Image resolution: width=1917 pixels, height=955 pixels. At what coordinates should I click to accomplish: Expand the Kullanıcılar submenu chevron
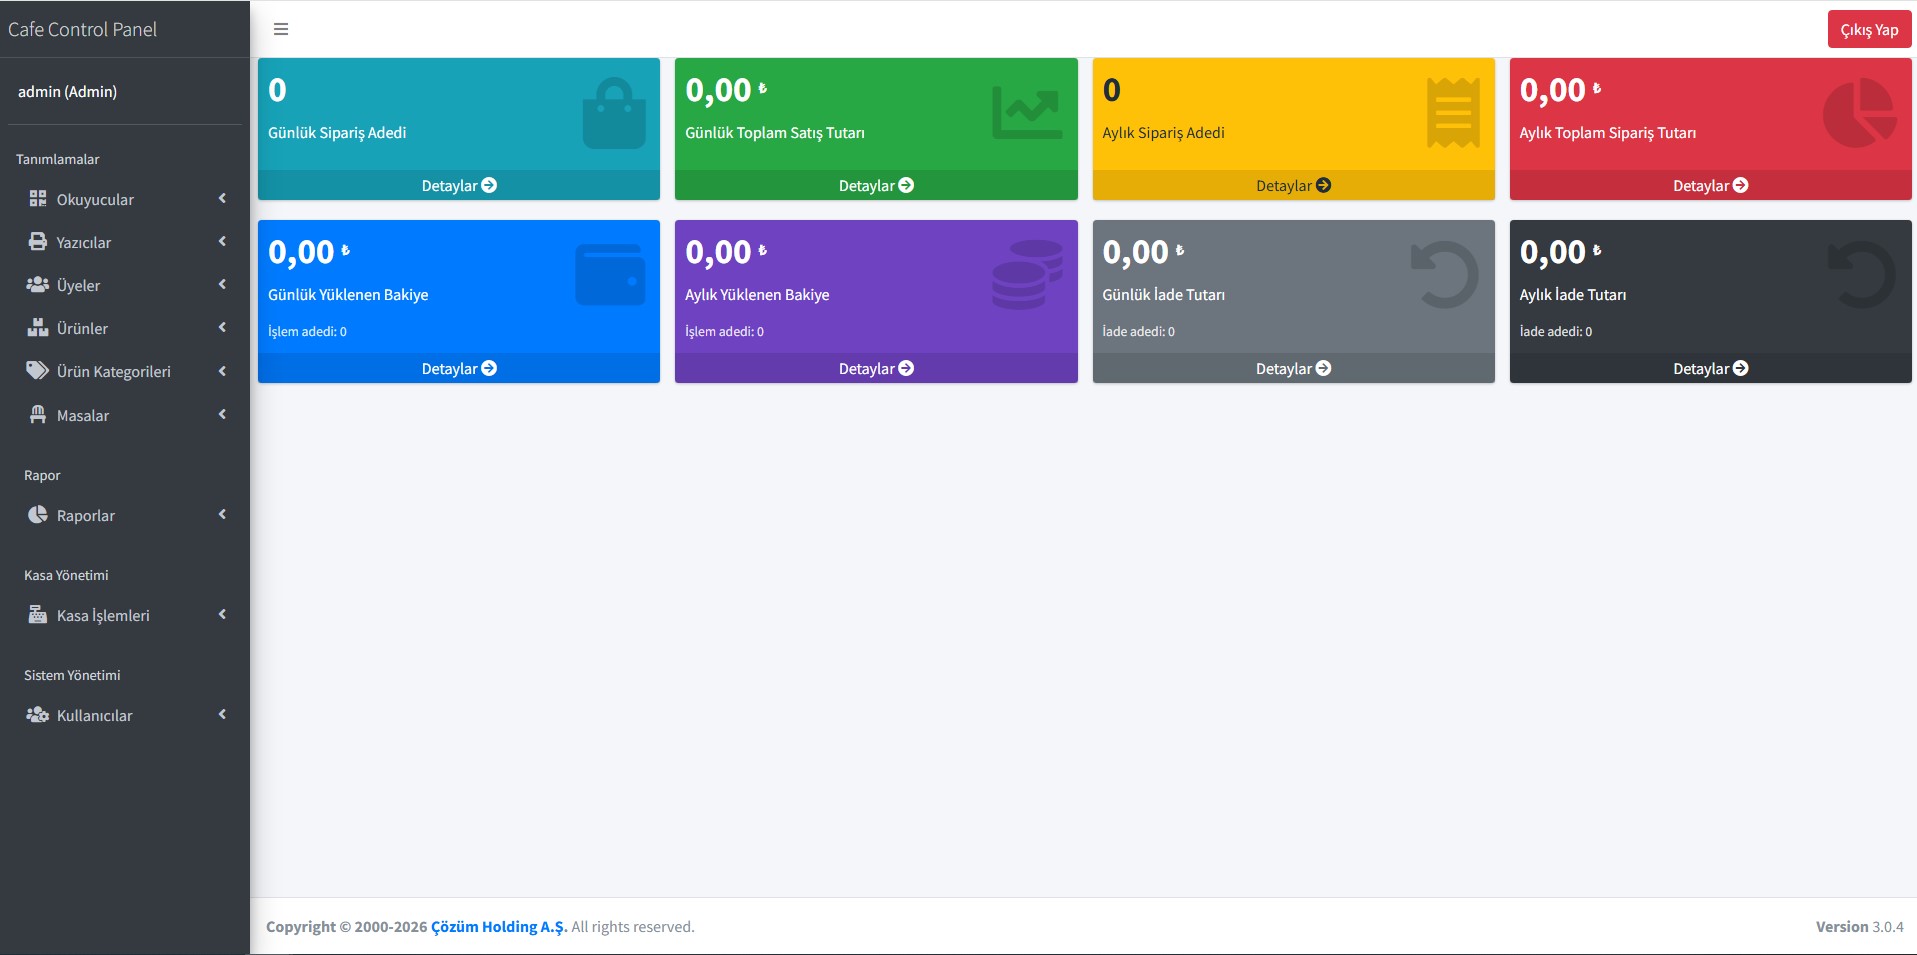(x=222, y=714)
